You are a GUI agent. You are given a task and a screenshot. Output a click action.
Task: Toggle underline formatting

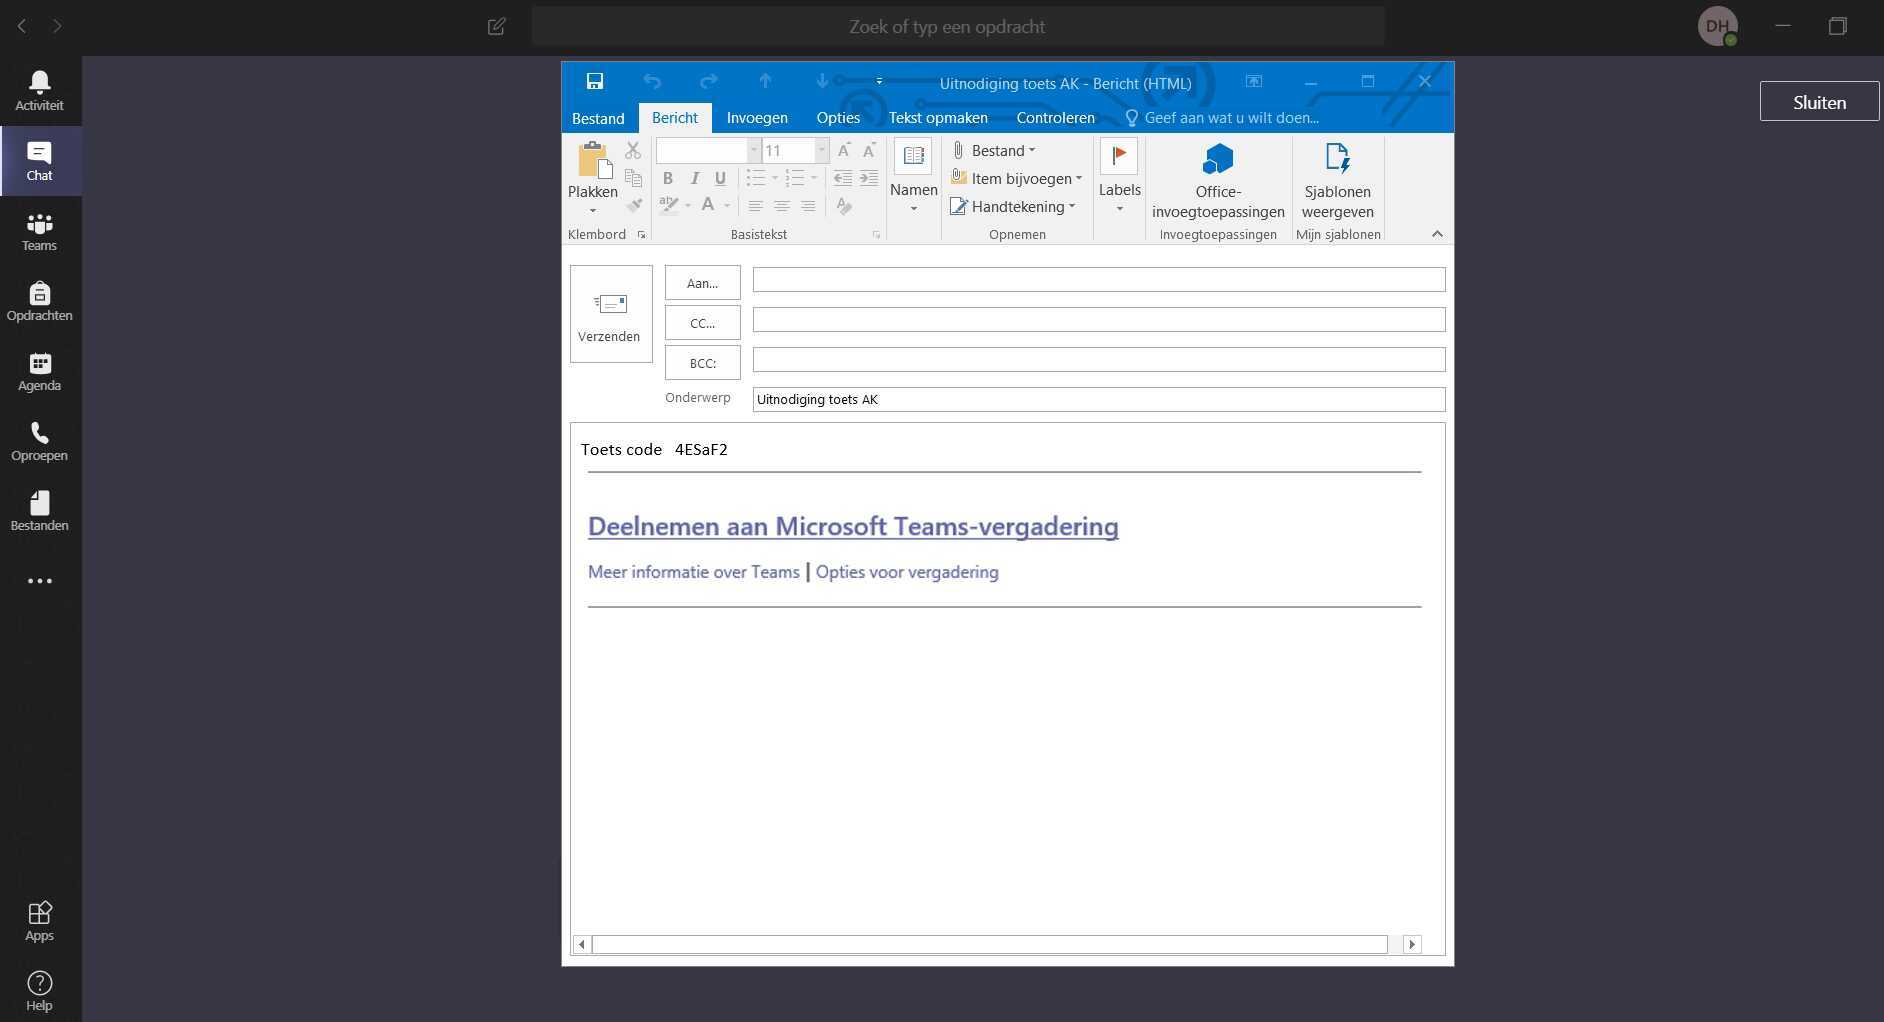coord(720,179)
